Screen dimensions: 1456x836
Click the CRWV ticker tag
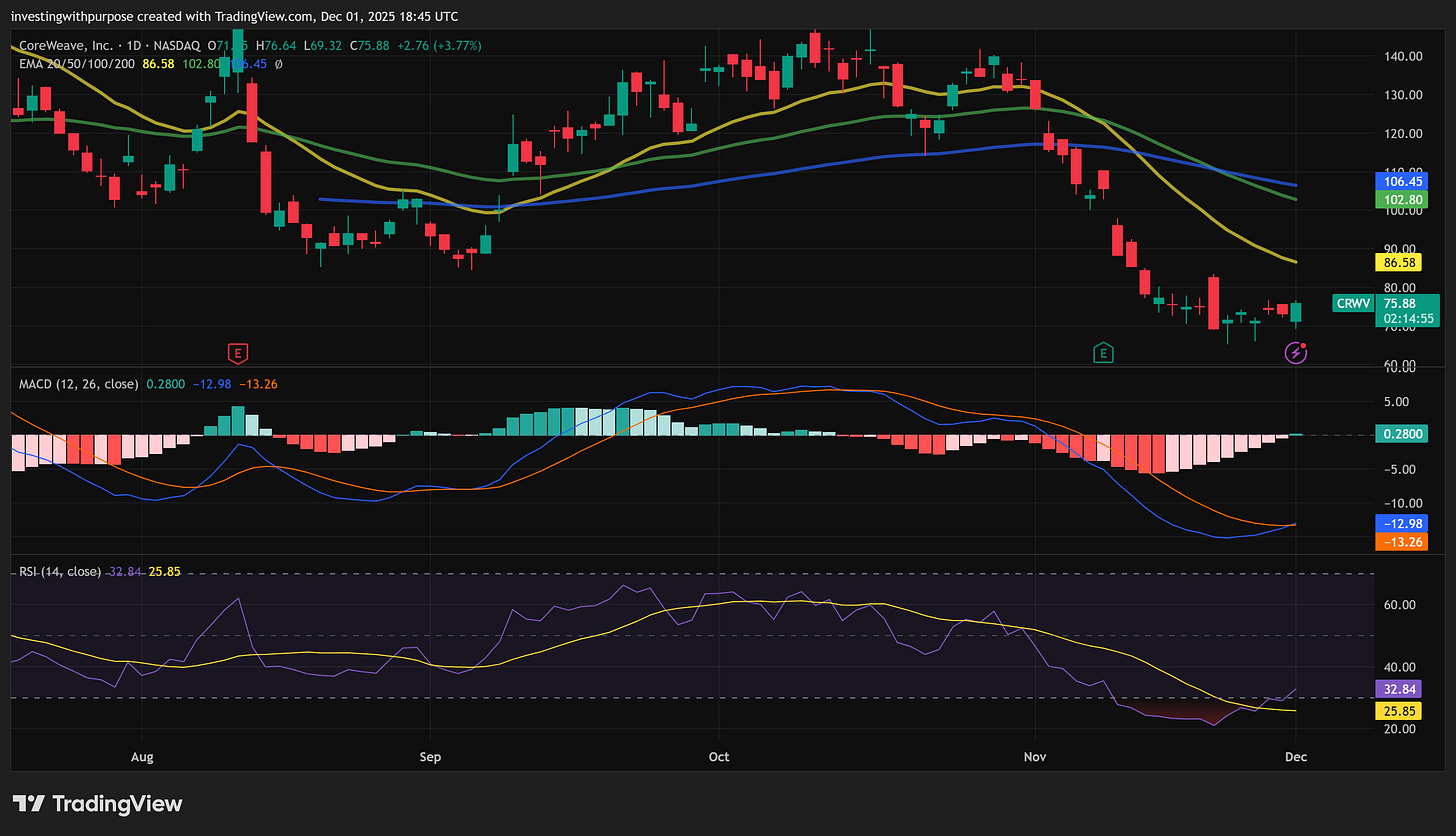1352,303
